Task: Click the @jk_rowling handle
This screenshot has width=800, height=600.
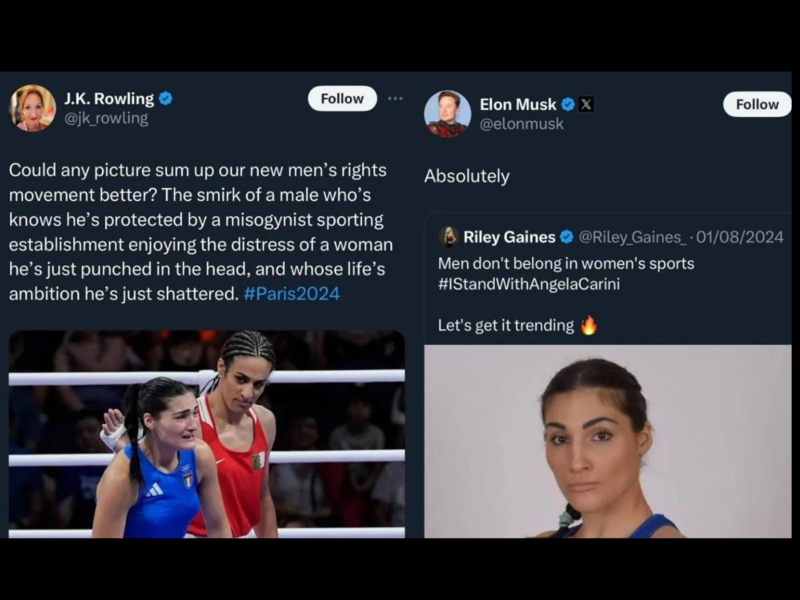Action: coord(106,118)
